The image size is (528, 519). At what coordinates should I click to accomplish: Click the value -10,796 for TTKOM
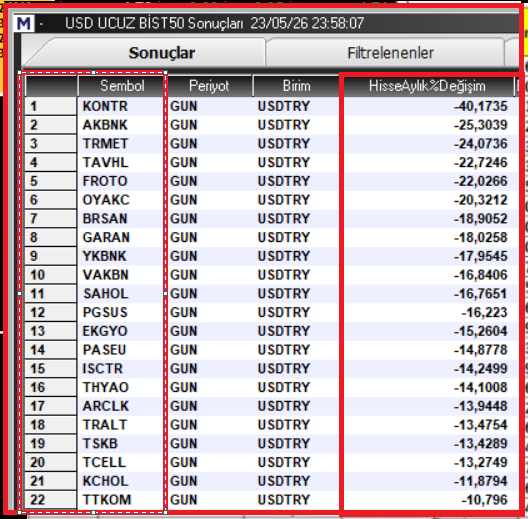[x=484, y=500]
